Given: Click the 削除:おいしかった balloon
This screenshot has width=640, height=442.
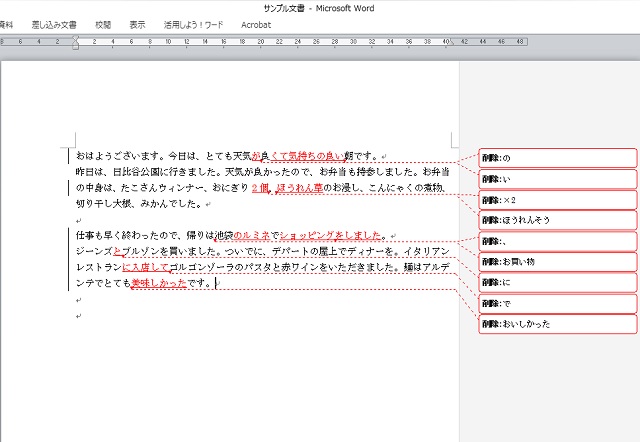Looking at the screenshot, I should (x=557, y=325).
